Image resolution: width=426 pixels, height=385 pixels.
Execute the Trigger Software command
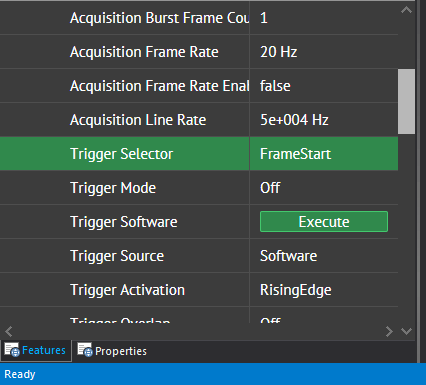click(x=324, y=222)
